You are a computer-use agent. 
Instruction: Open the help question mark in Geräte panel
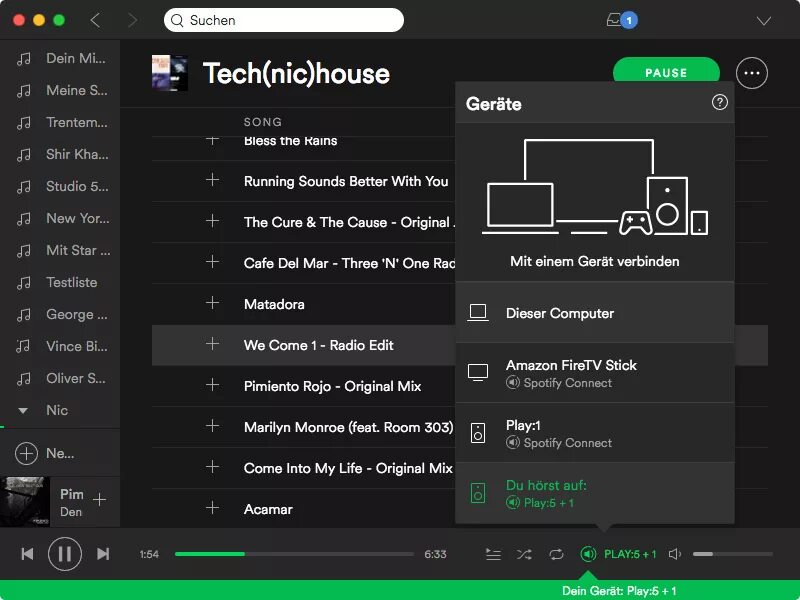719,102
